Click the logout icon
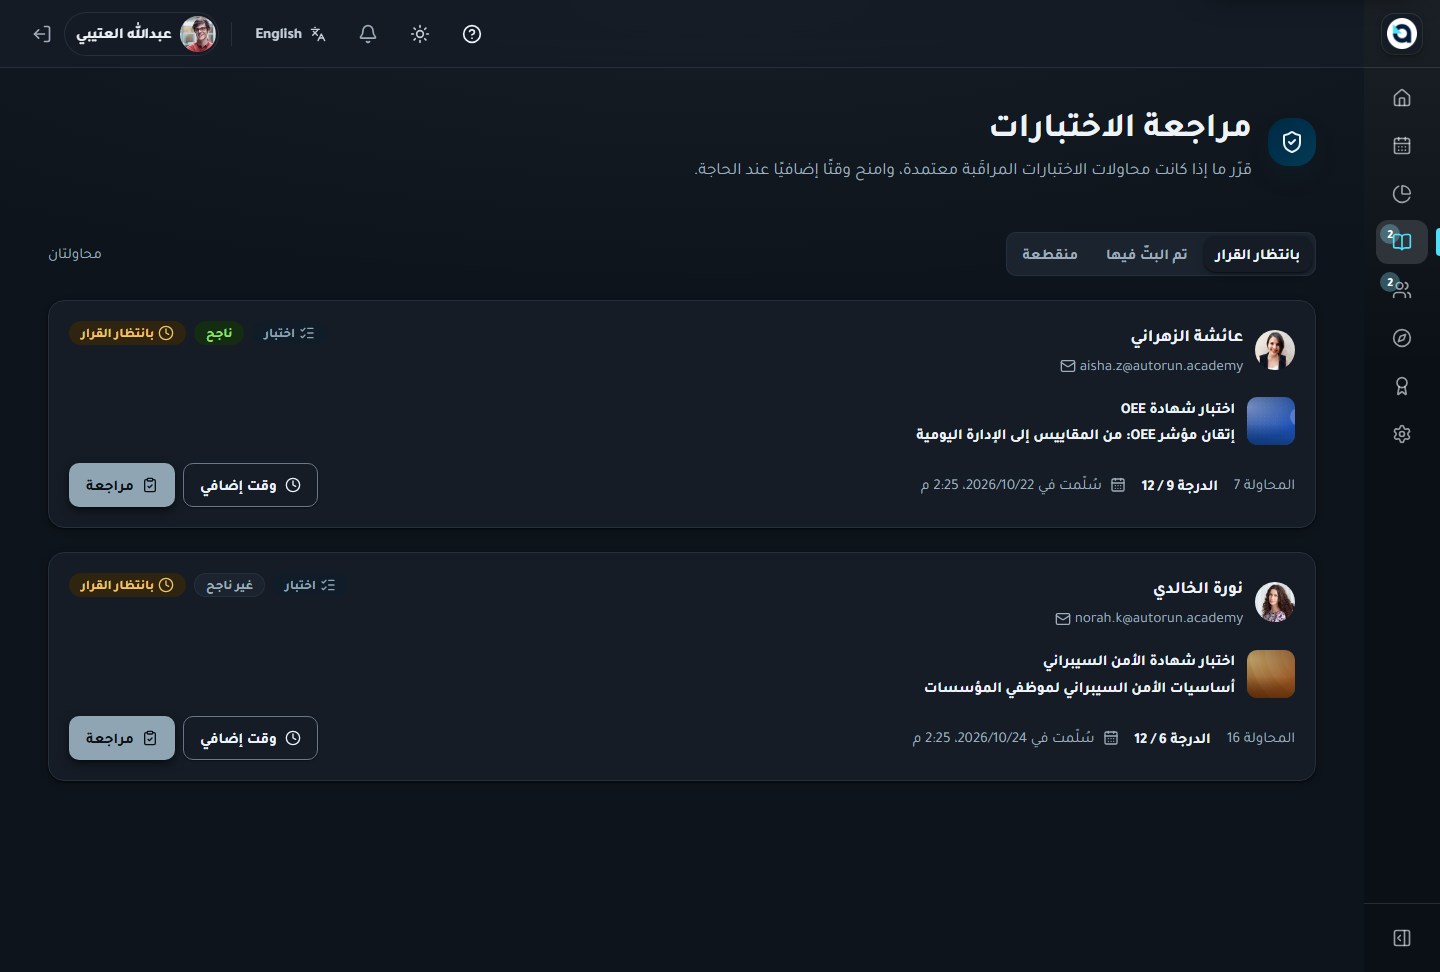The width and height of the screenshot is (1440, 972). (41, 34)
